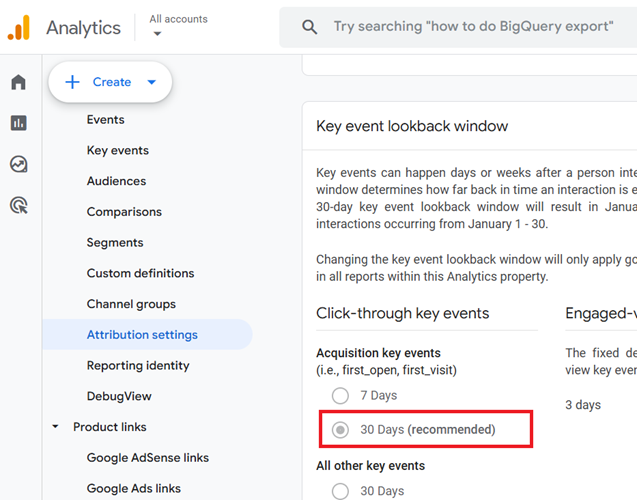
Task: Collapse the Product links section
Action: [x=55, y=426]
